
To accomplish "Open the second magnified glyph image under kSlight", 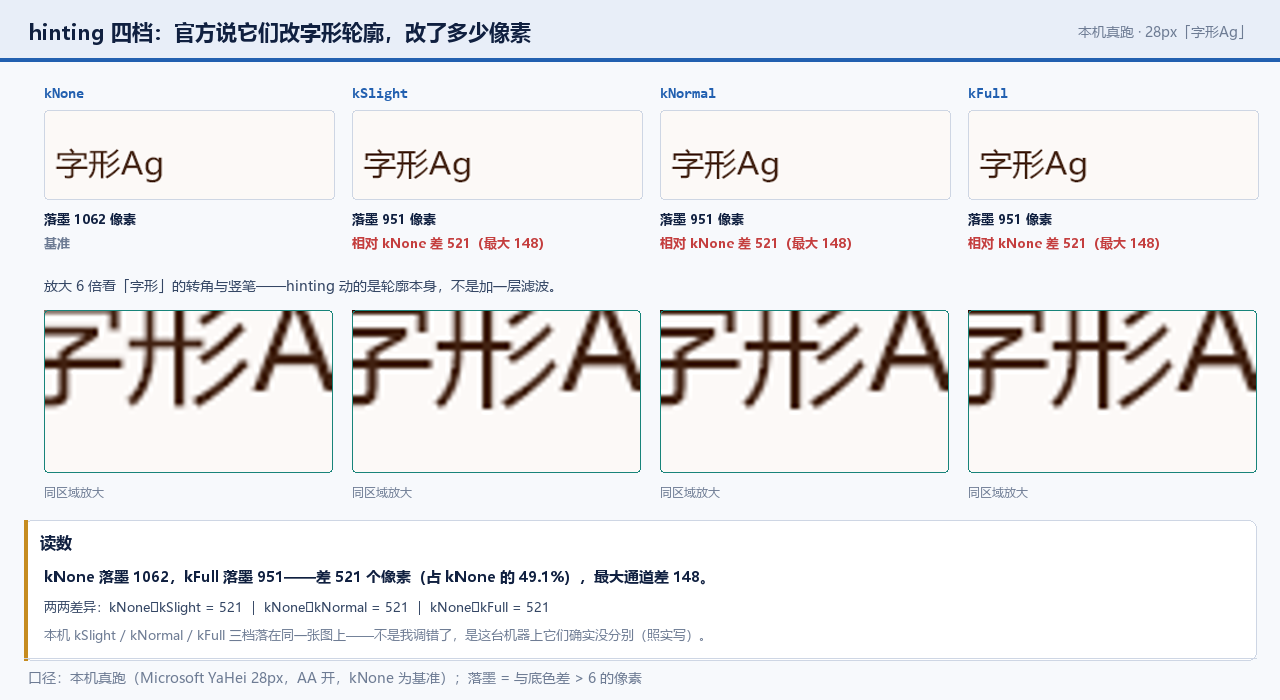I will pos(496,391).
